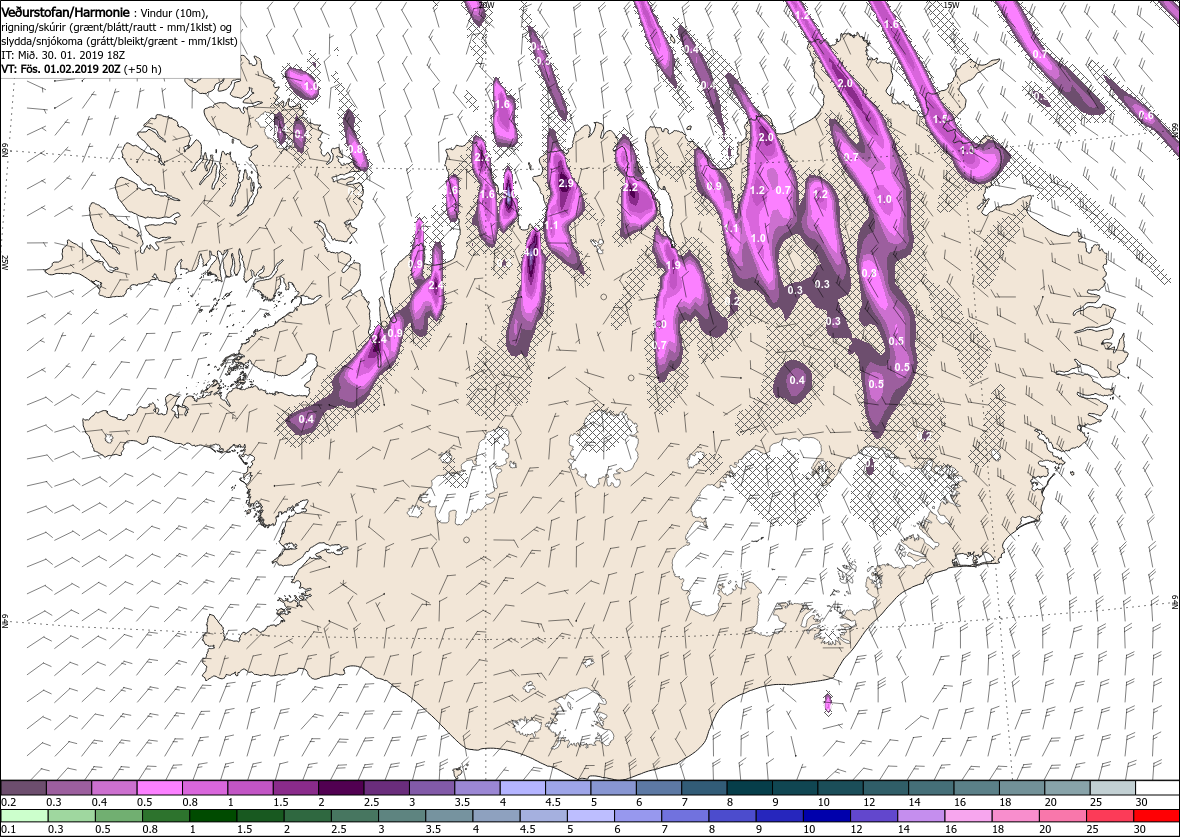This screenshot has height=837, width=1180.
Task: Click the 0.4 value in the isolated round purple patch
Action: click(796, 380)
